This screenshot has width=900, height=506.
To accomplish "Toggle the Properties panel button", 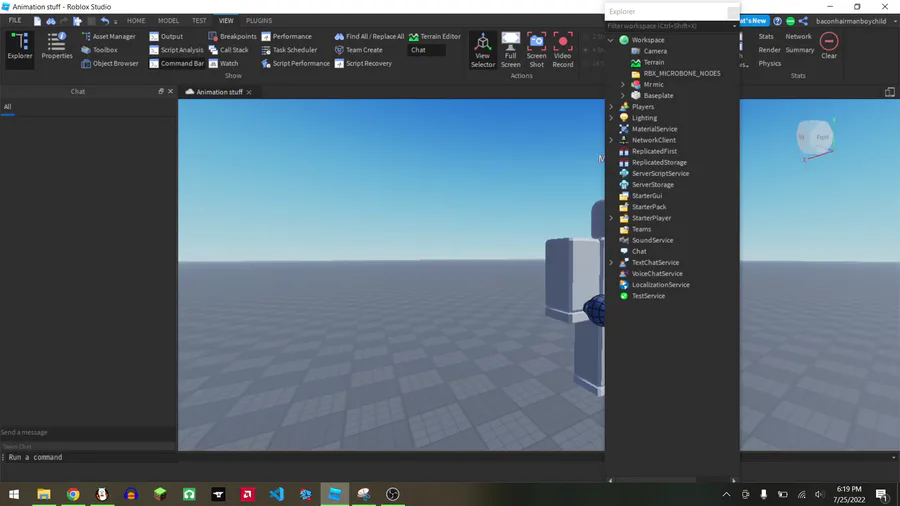I will click(x=57, y=46).
